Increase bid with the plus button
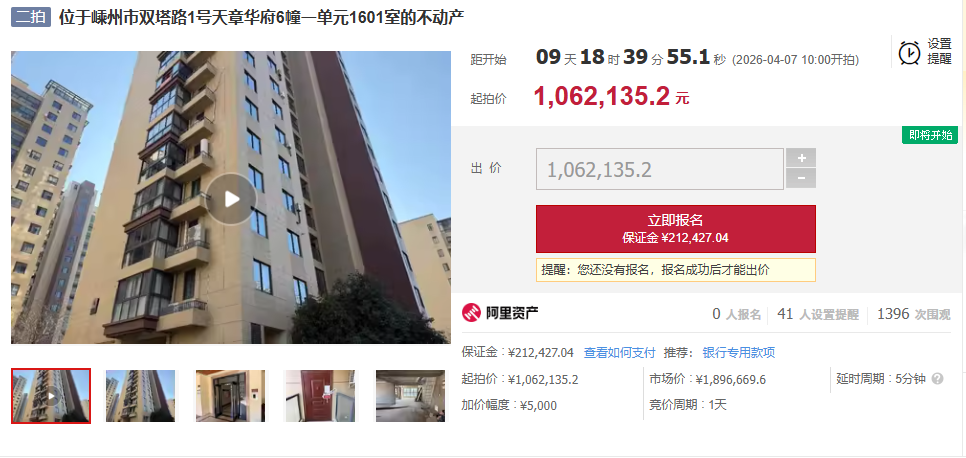Viewport: 966px width, 458px height. click(801, 158)
